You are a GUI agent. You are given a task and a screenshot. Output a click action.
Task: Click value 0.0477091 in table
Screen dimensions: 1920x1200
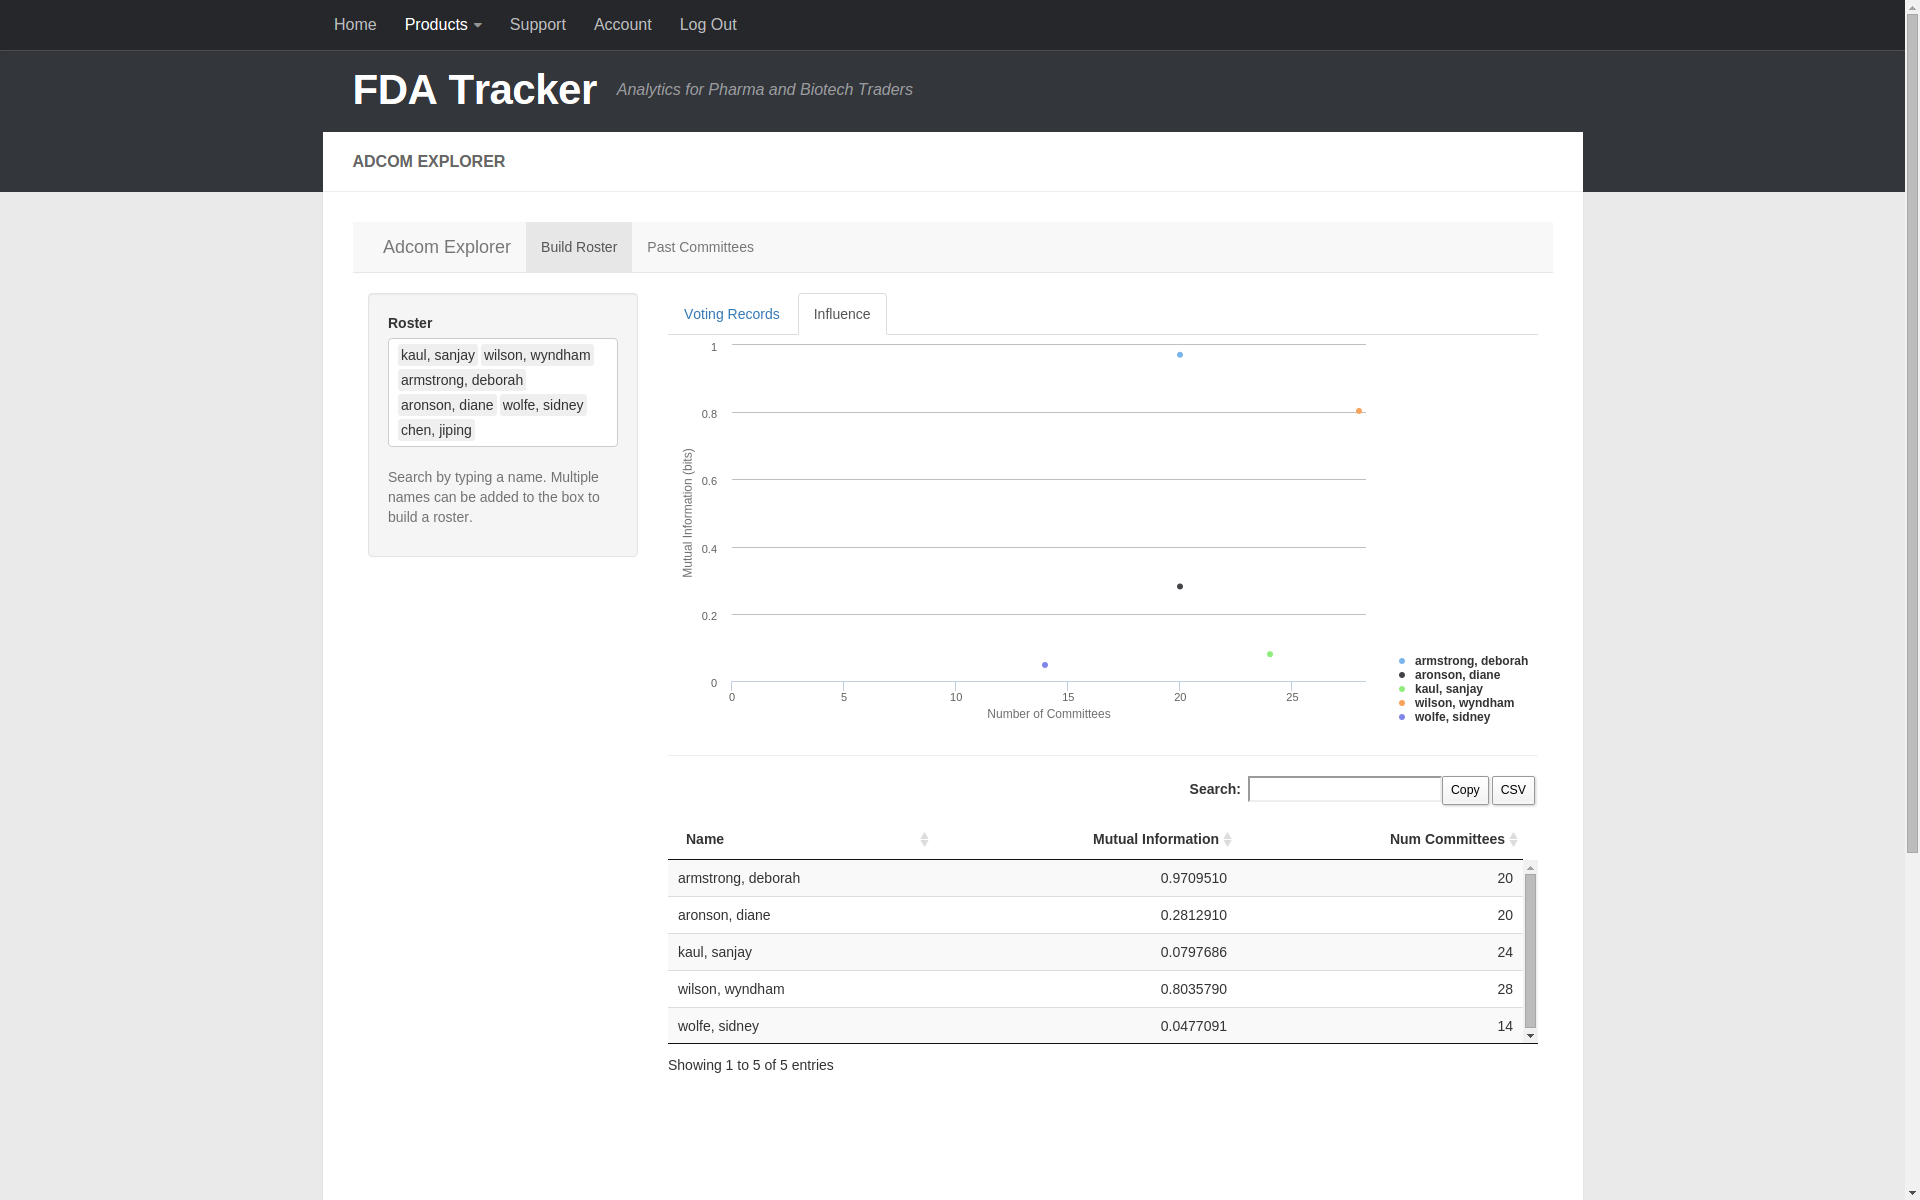click(x=1193, y=1026)
